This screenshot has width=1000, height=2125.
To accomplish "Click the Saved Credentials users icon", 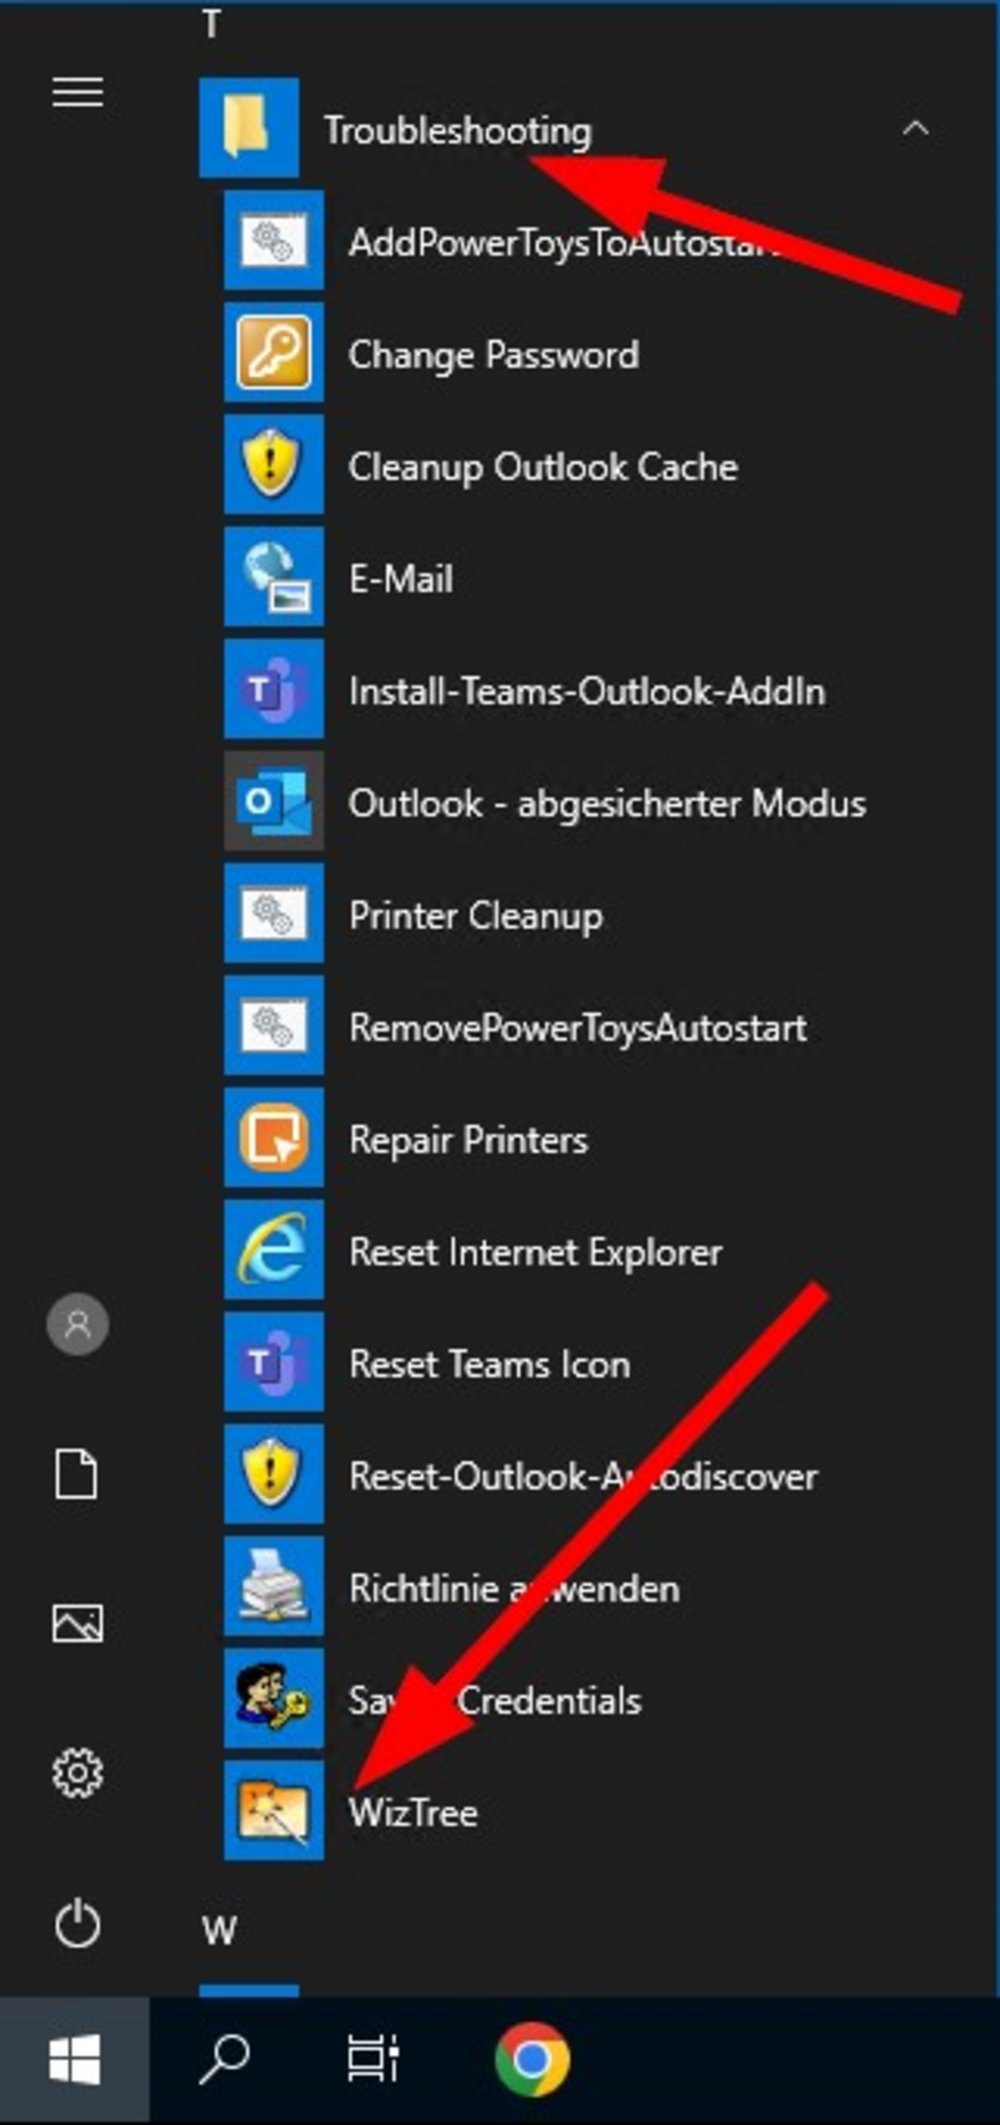I will (274, 1697).
